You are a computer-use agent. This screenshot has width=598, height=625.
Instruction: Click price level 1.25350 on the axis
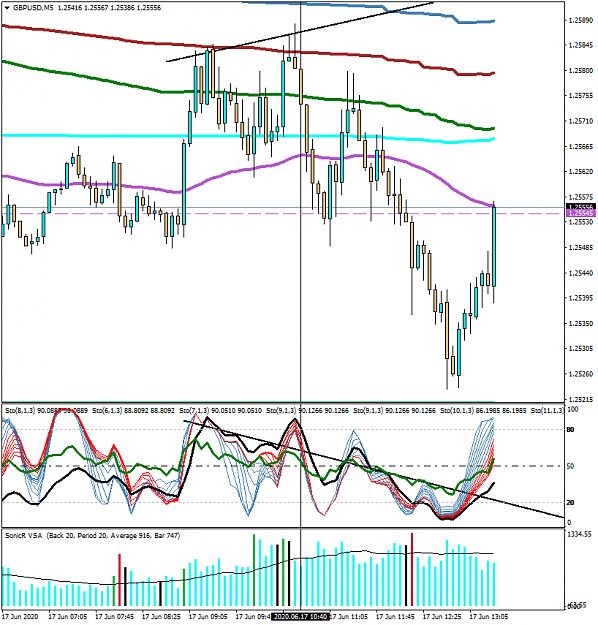tap(580, 324)
